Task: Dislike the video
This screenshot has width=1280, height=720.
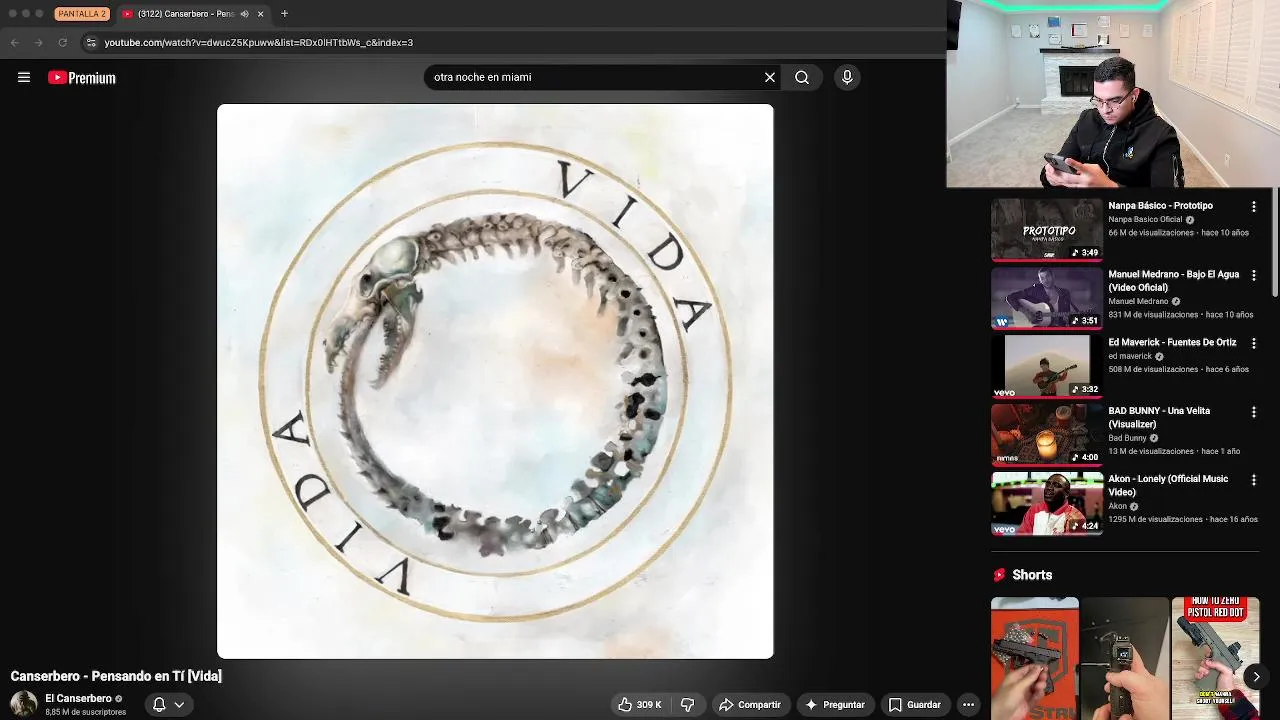Action: point(687,705)
